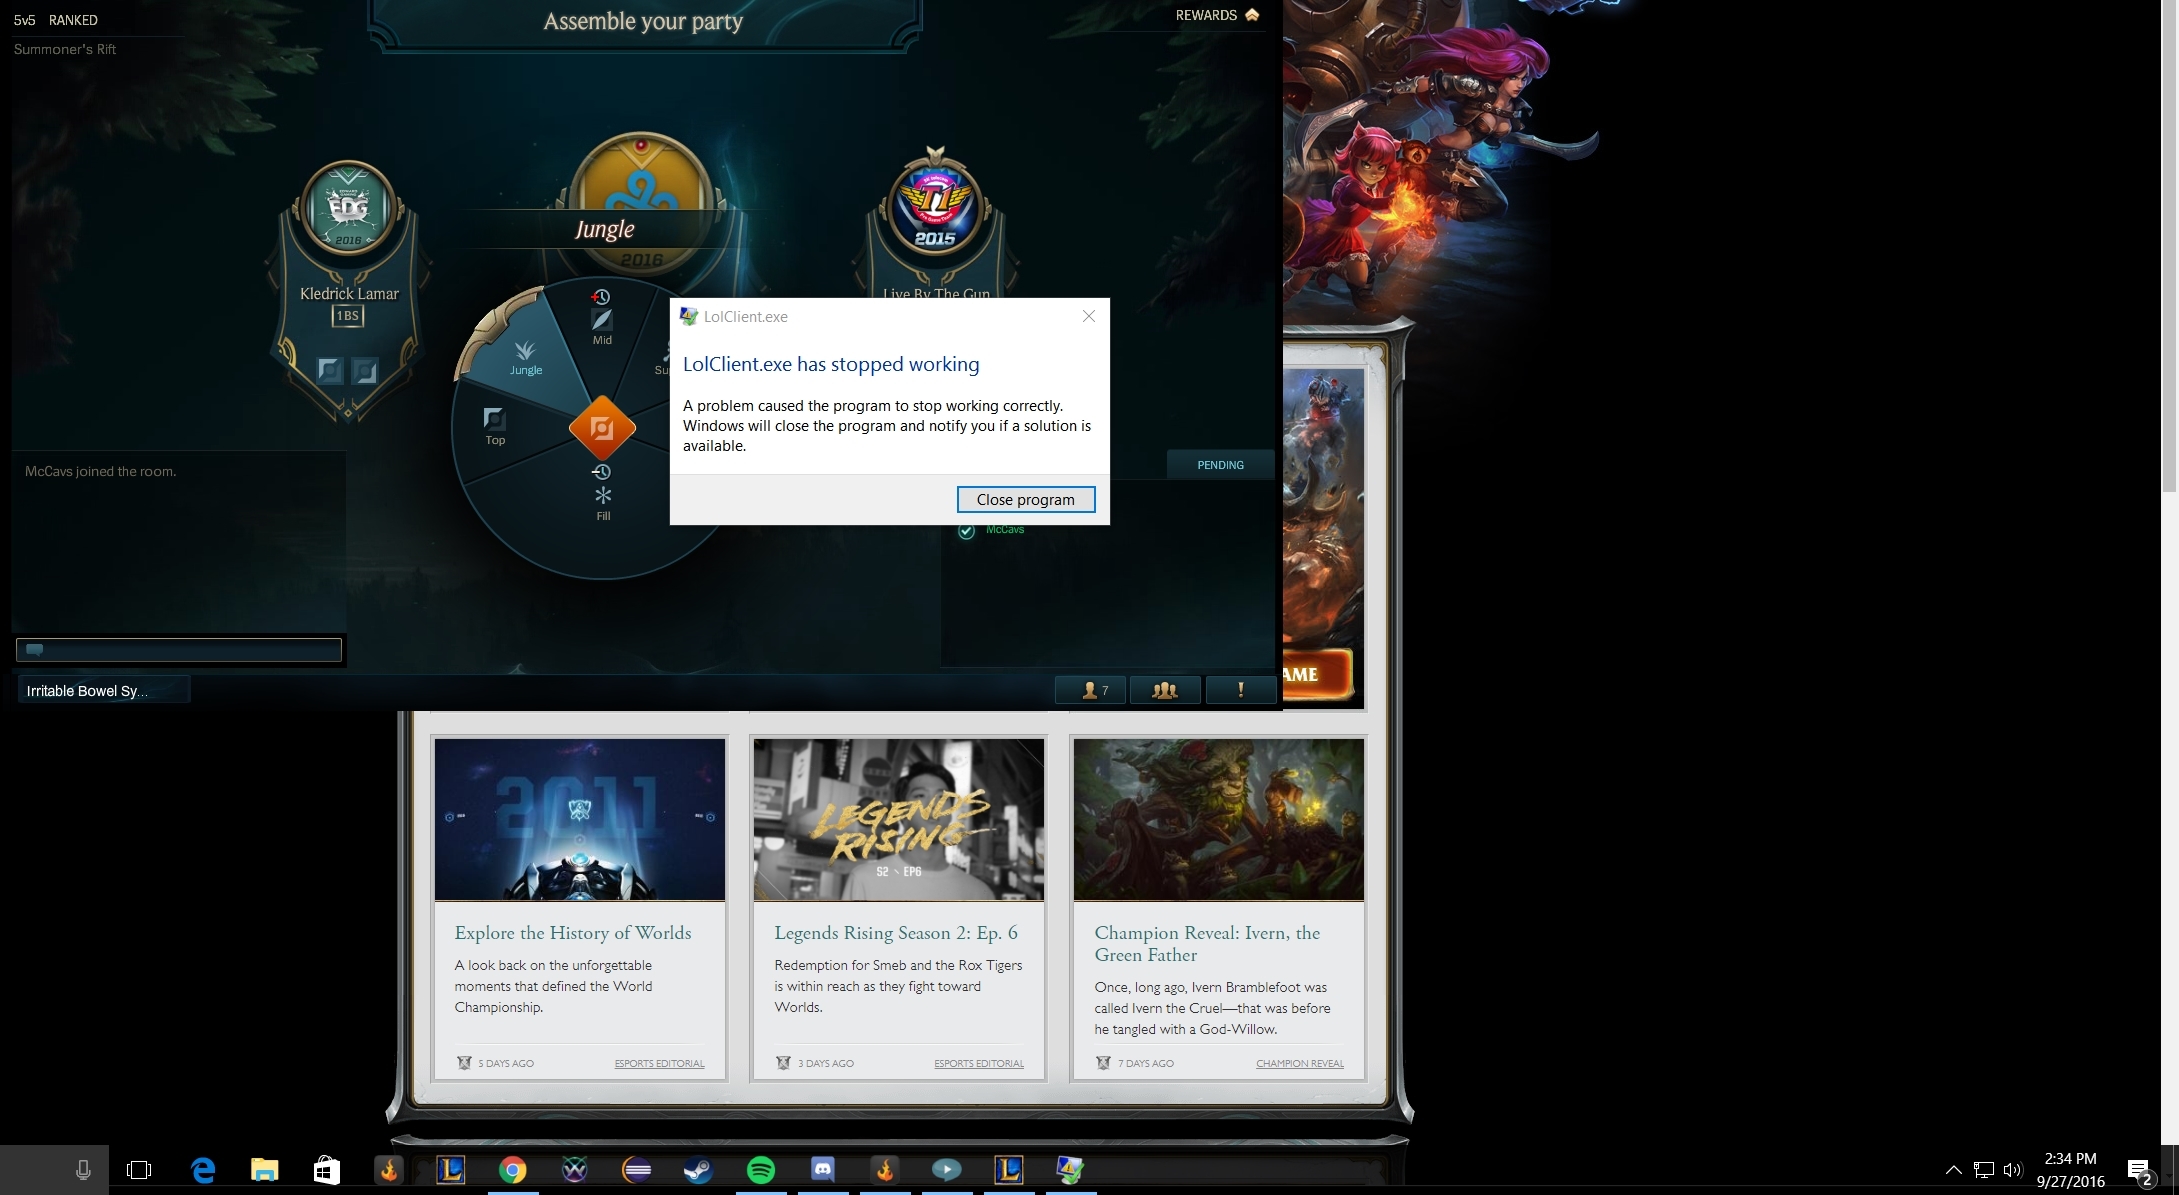
Task: Click the Legends Rising Season 2: Ep. 6 headline
Action: tap(896, 933)
